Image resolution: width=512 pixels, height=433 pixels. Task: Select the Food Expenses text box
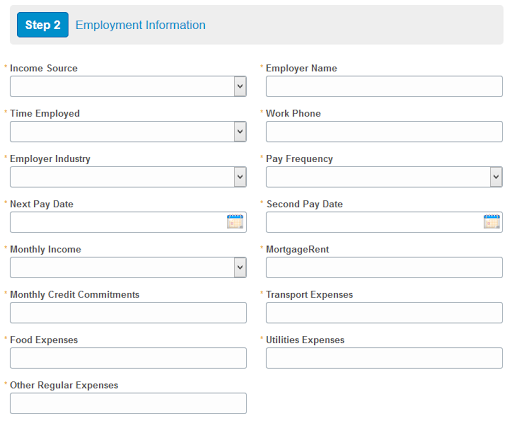[128, 358]
